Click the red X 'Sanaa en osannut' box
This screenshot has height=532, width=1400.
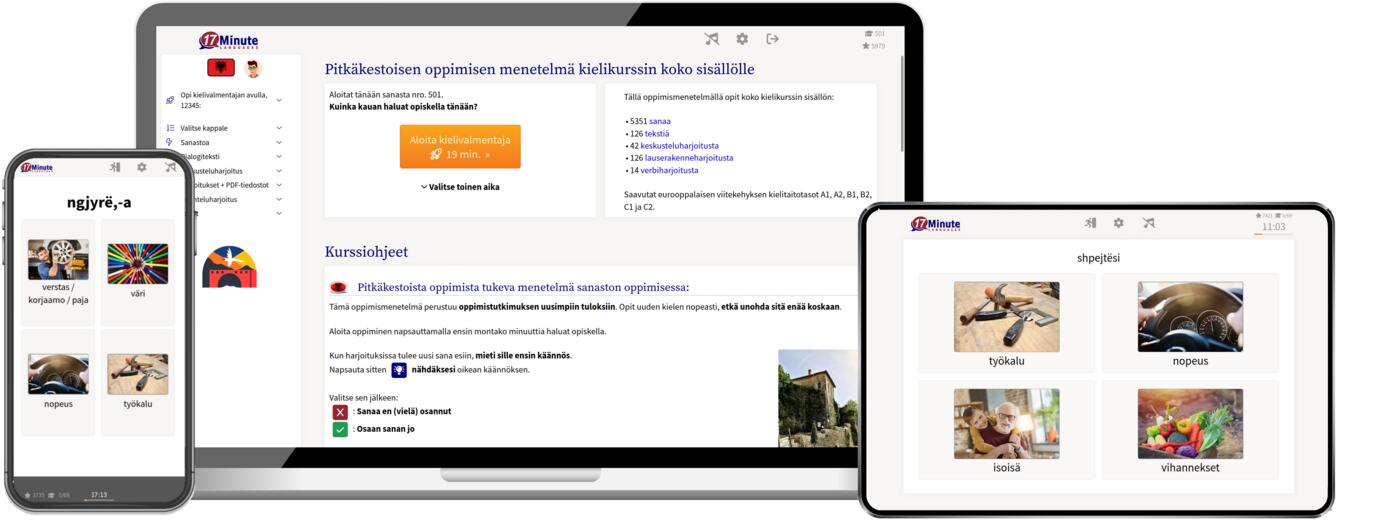(340, 412)
